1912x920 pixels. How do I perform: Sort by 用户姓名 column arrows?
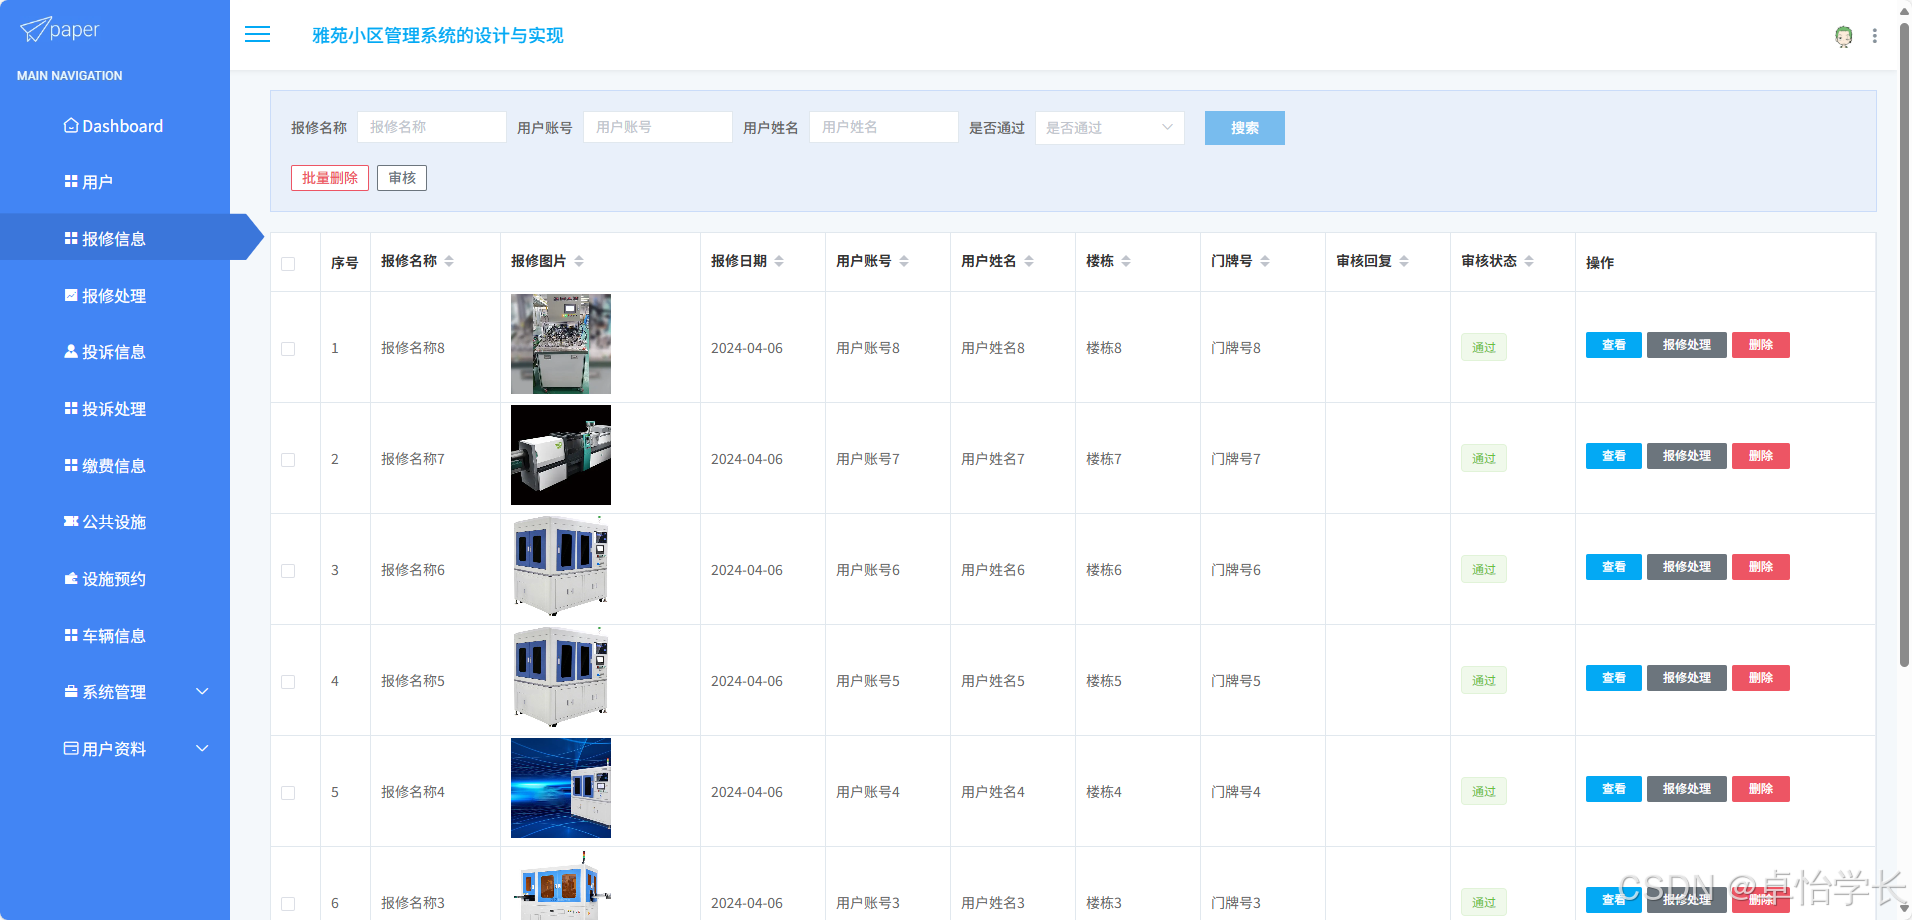pos(1029,261)
